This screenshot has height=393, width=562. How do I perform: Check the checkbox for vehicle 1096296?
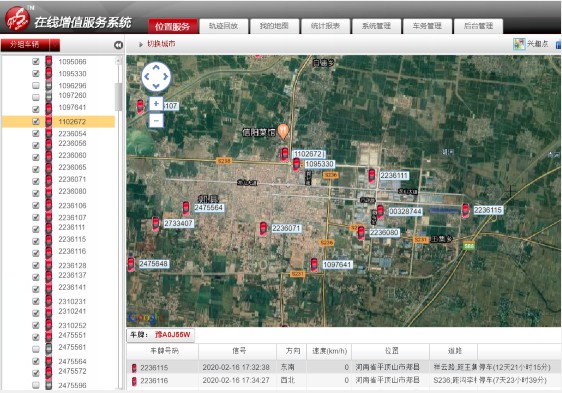[x=36, y=85]
